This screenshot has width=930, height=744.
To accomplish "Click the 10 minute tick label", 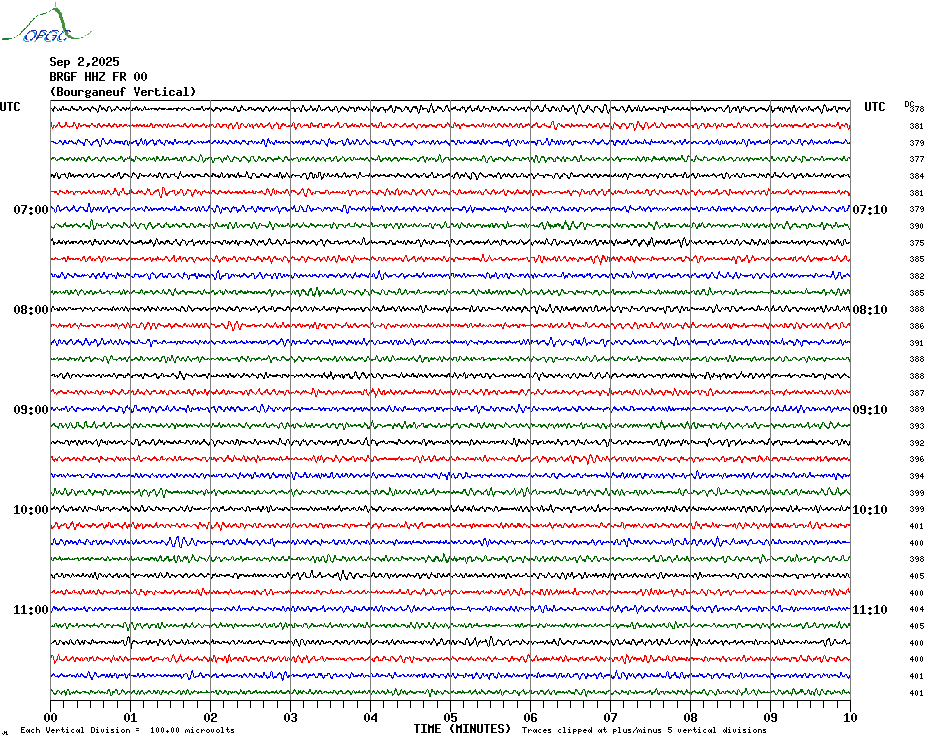I will (850, 718).
